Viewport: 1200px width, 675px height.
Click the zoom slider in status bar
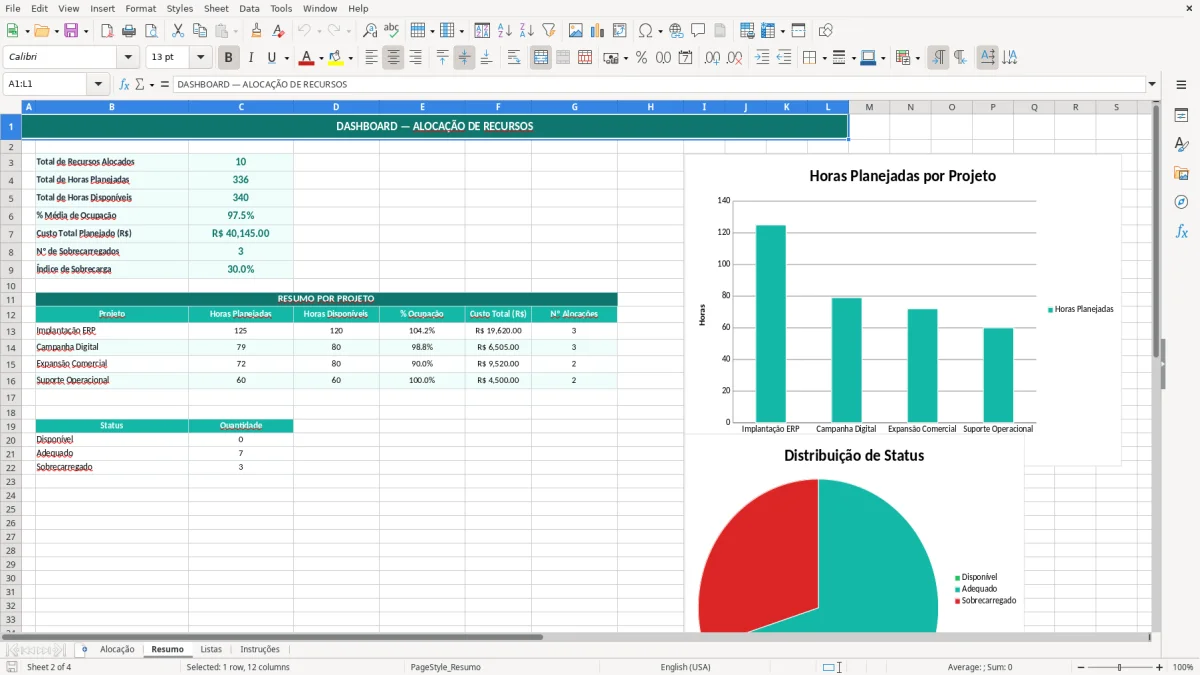click(1119, 667)
